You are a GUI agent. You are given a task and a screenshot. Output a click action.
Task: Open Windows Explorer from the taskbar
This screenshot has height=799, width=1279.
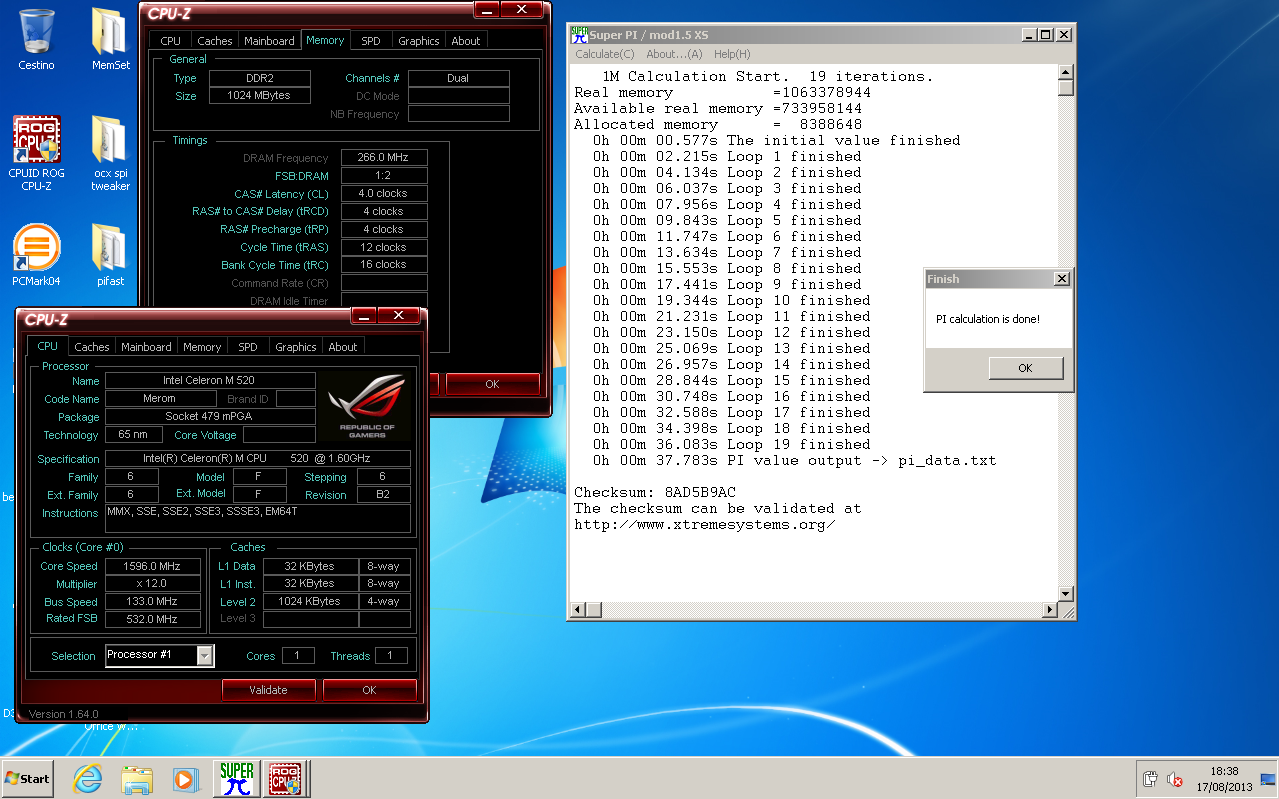click(x=137, y=779)
